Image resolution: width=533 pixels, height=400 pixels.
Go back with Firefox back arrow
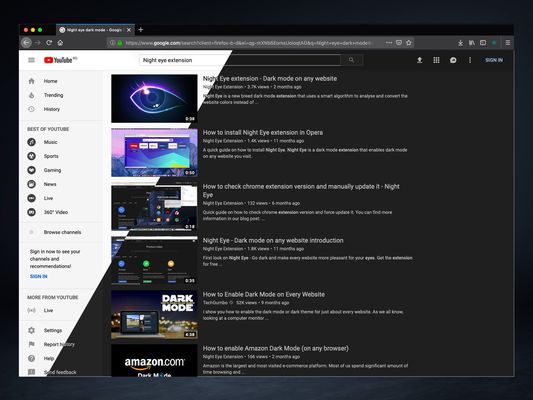click(27, 42)
